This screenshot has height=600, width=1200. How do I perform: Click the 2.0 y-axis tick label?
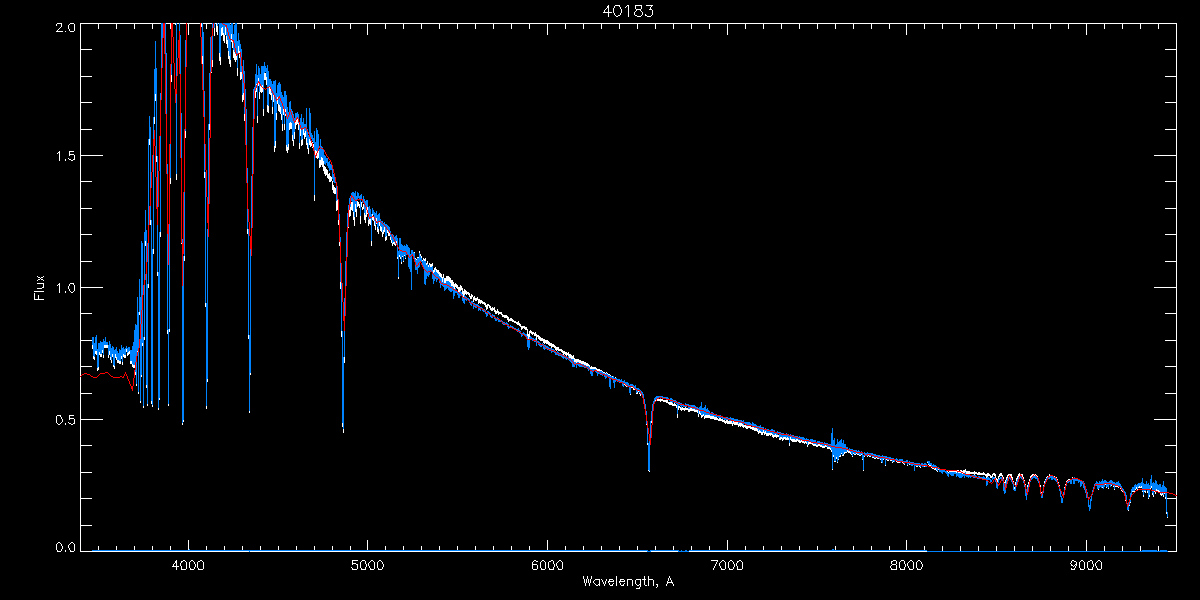coord(63,26)
